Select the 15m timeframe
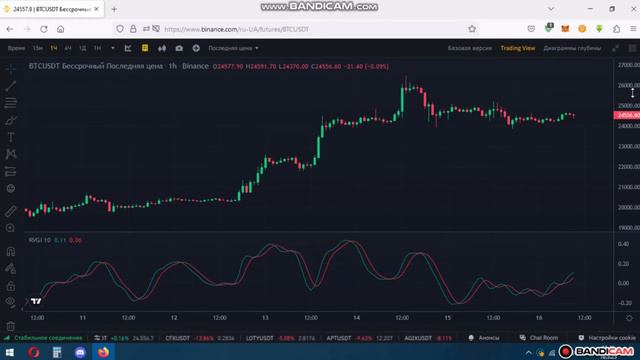The height and width of the screenshot is (360, 640). (x=38, y=48)
